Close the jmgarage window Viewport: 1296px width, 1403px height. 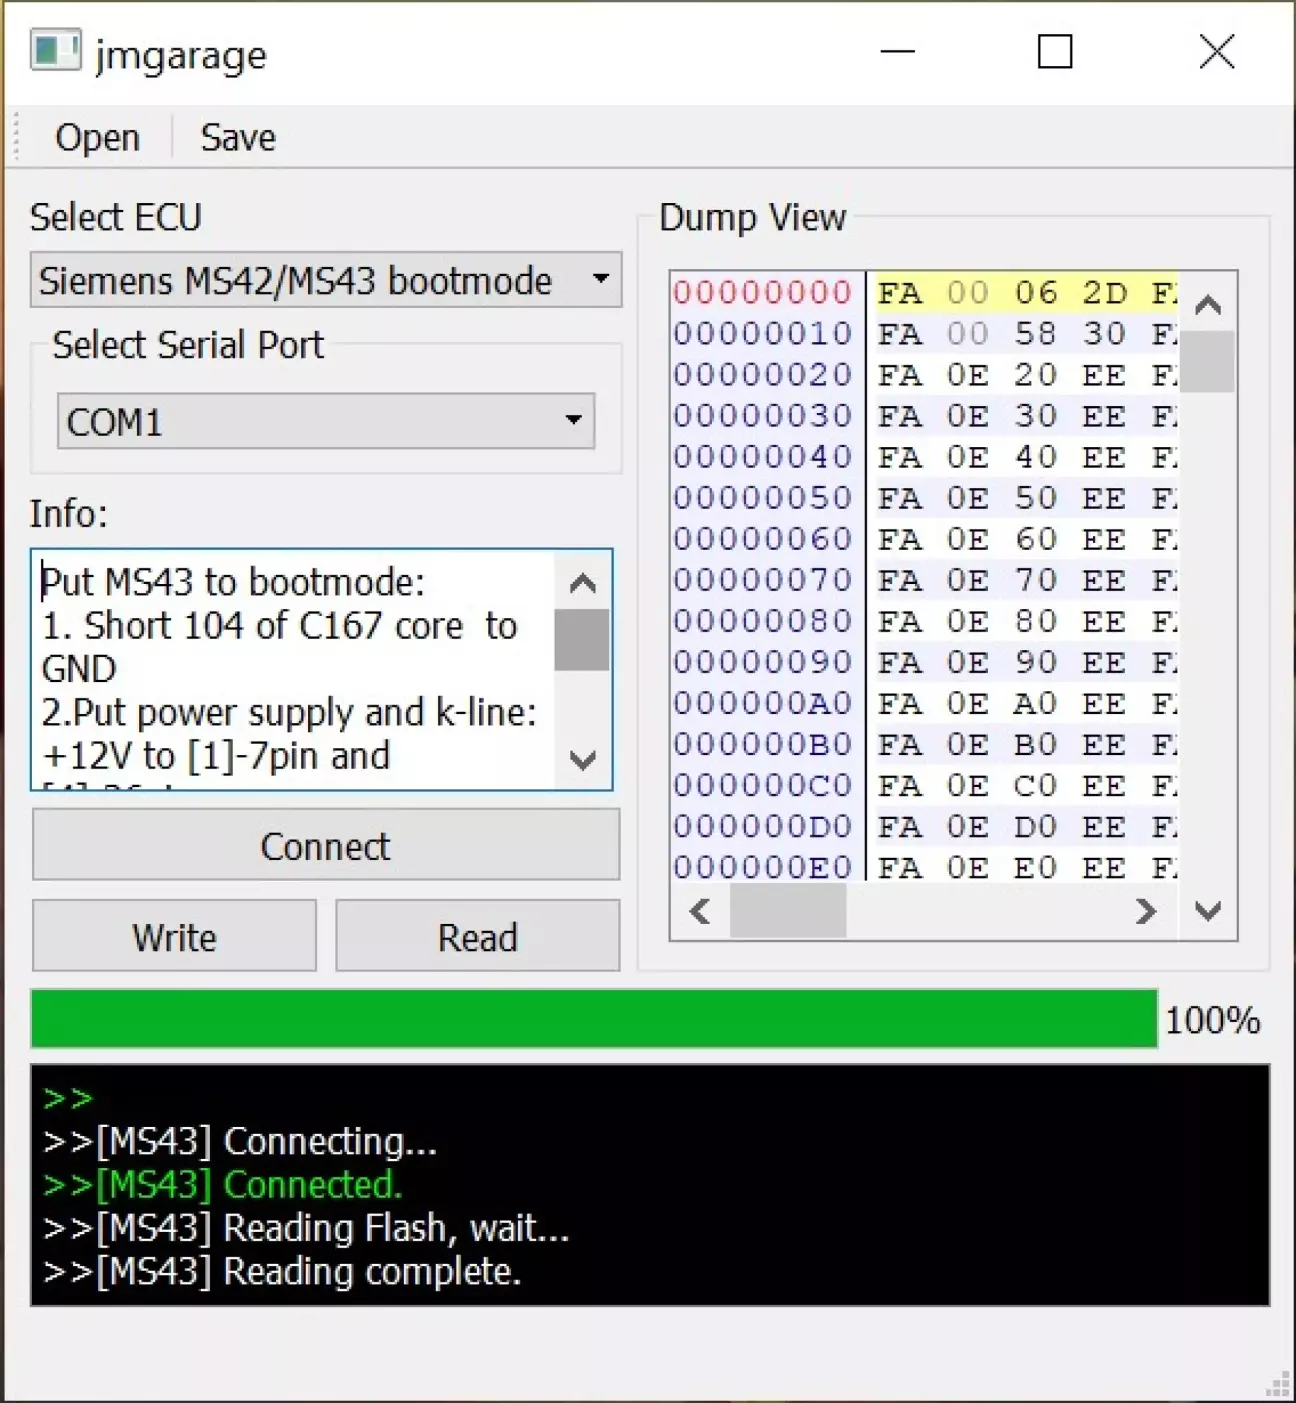[x=1217, y=51]
